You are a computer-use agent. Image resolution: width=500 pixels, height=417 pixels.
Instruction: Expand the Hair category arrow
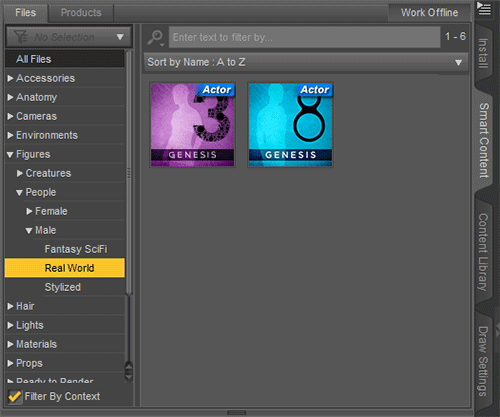[10, 306]
